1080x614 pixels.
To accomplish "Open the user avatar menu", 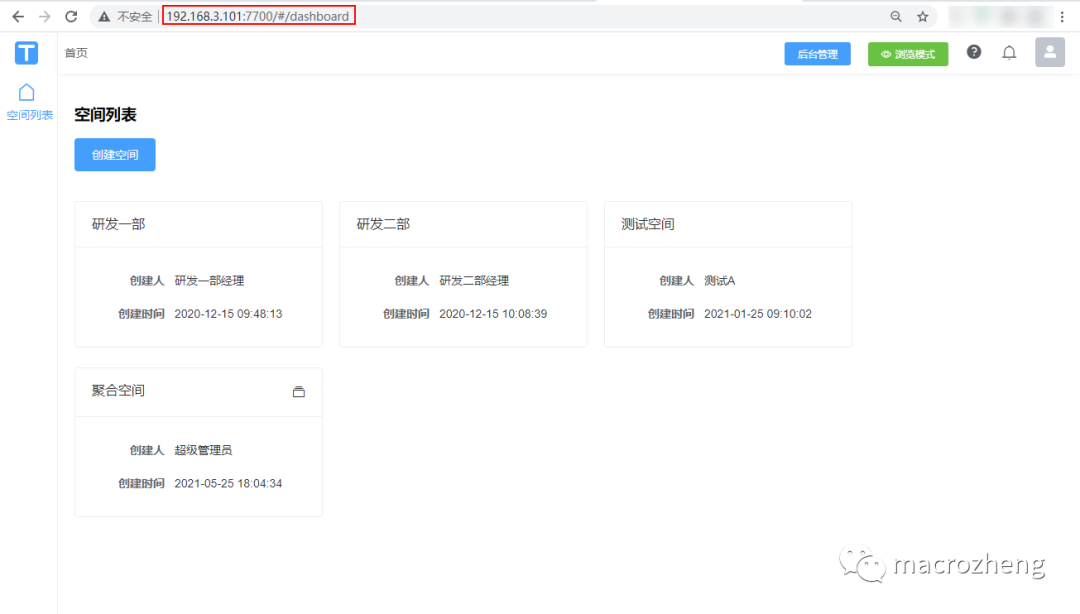I will pyautogui.click(x=1050, y=52).
